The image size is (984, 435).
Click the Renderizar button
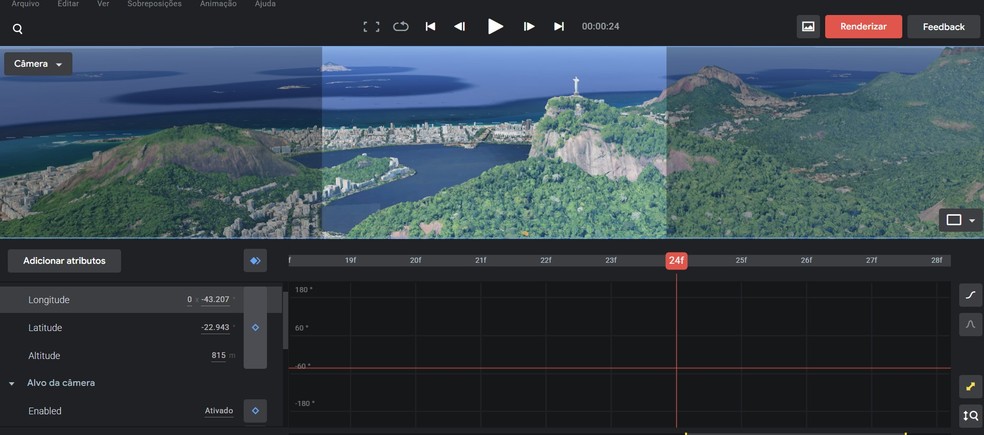pos(863,27)
